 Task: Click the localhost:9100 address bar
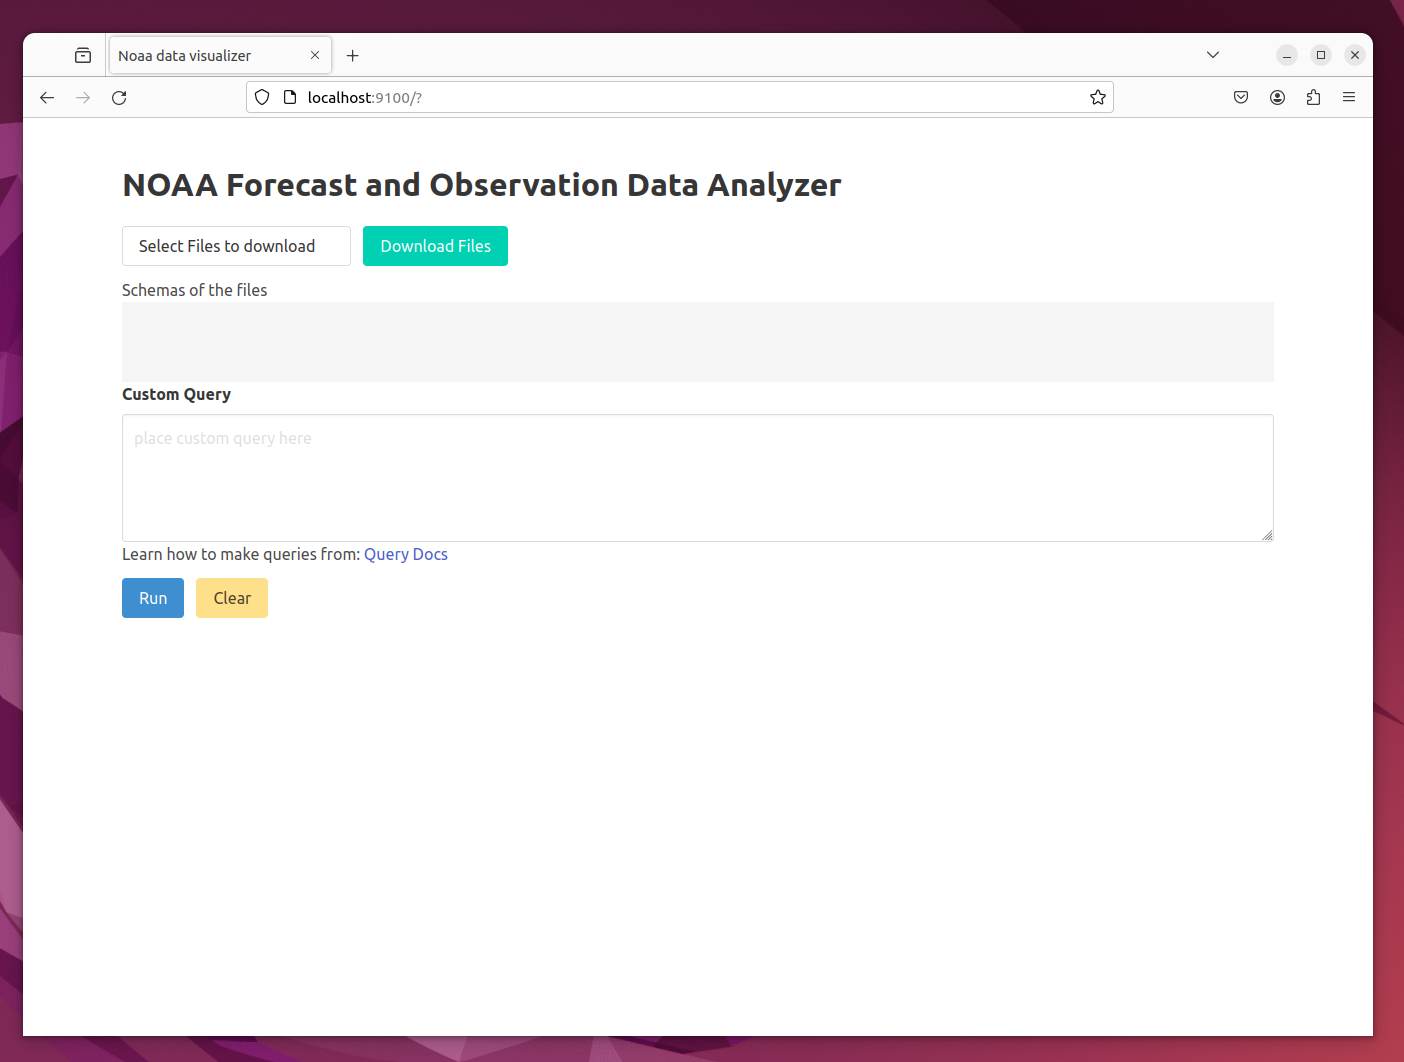680,97
